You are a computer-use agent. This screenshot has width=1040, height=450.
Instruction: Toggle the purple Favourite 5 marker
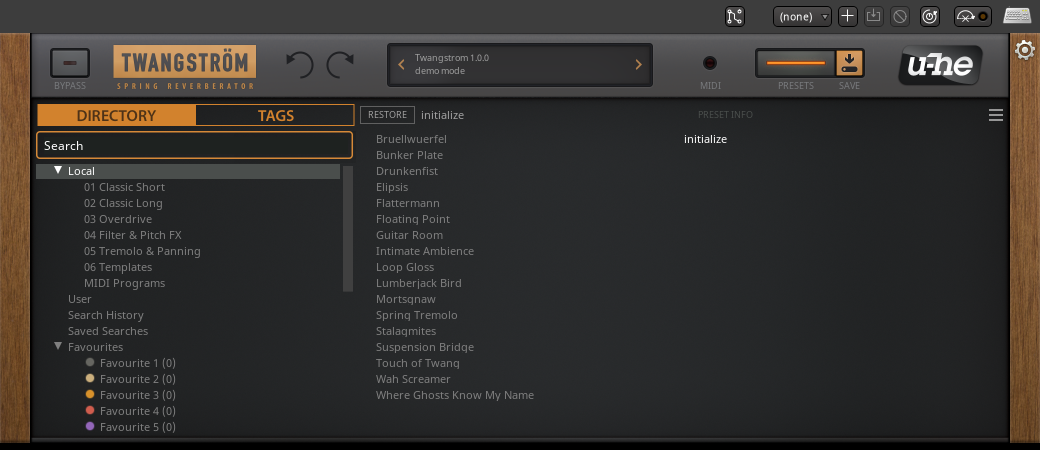(x=90, y=427)
